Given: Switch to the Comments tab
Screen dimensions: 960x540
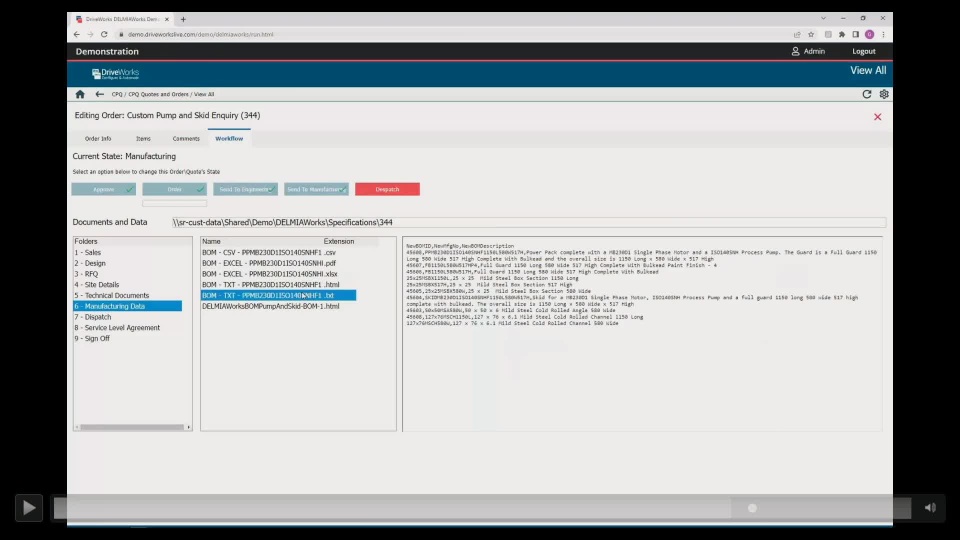Looking at the screenshot, I should click(x=186, y=138).
